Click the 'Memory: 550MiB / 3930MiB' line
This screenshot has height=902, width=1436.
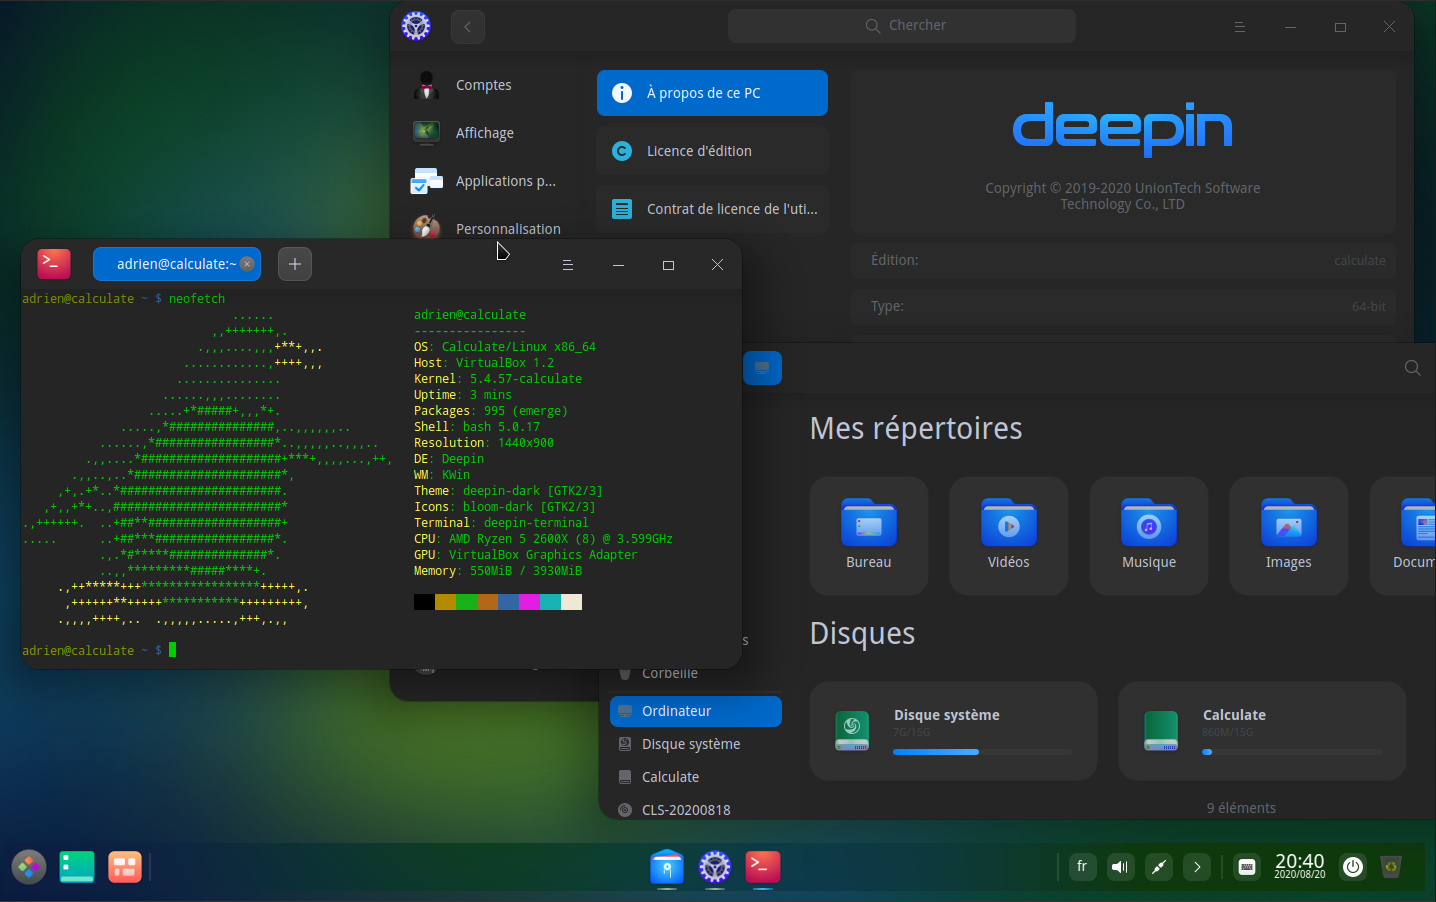coord(498,571)
